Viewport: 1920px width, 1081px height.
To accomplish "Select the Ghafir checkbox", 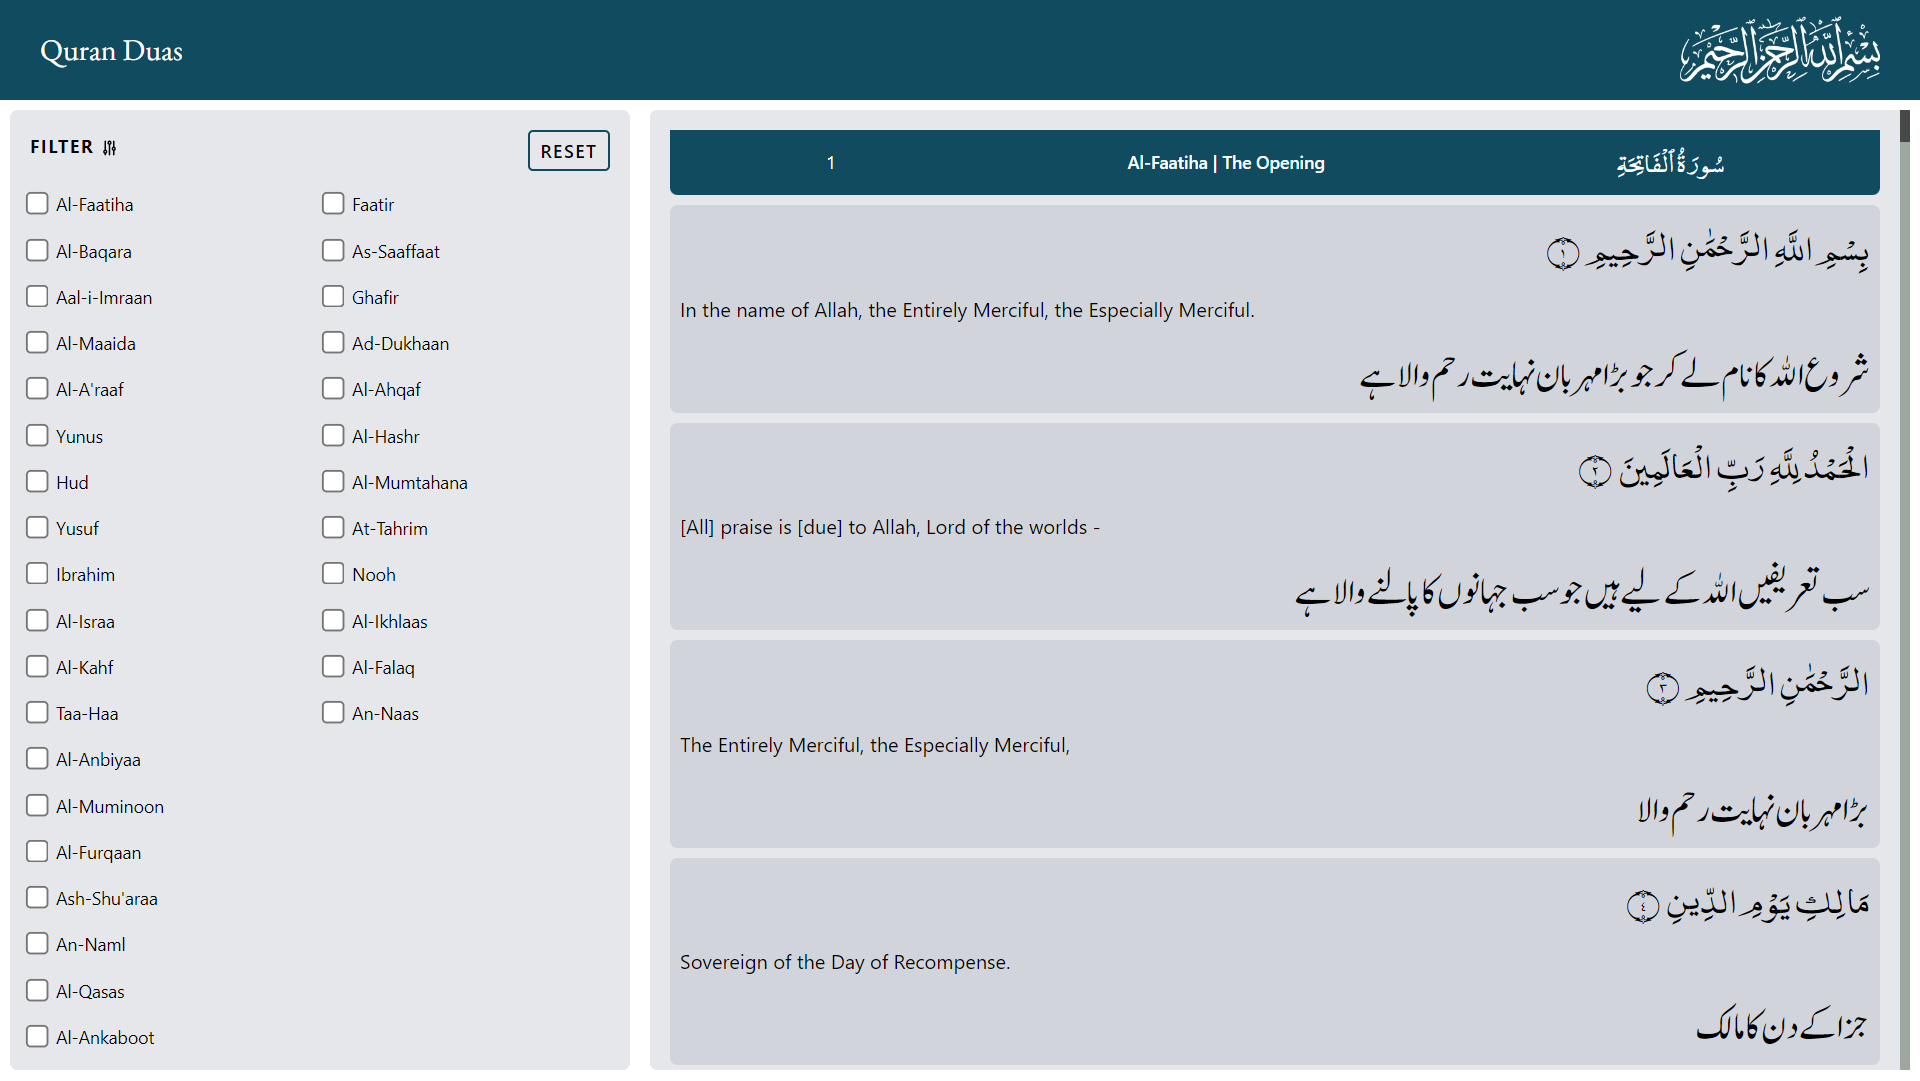I will [x=333, y=296].
